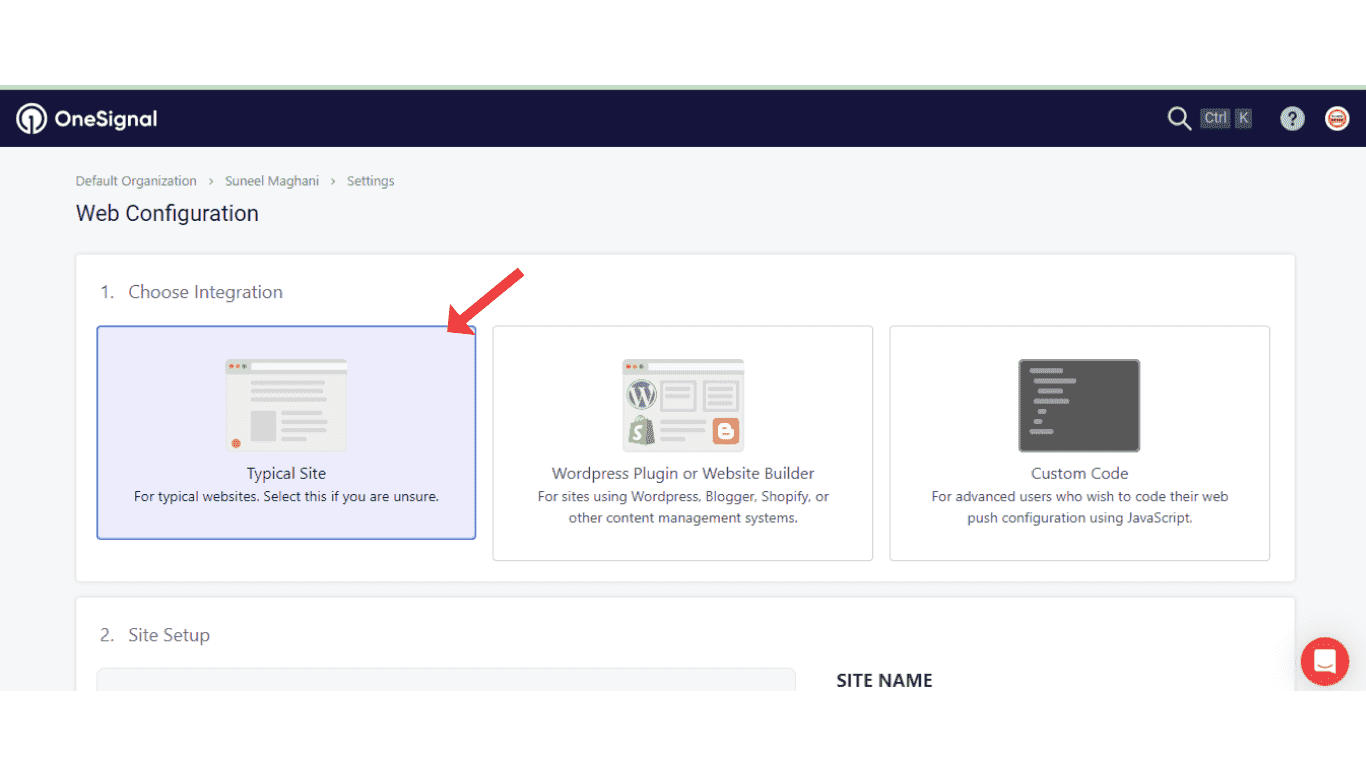Click the Site Setup step title
The image size is (1366, 768).
[169, 635]
